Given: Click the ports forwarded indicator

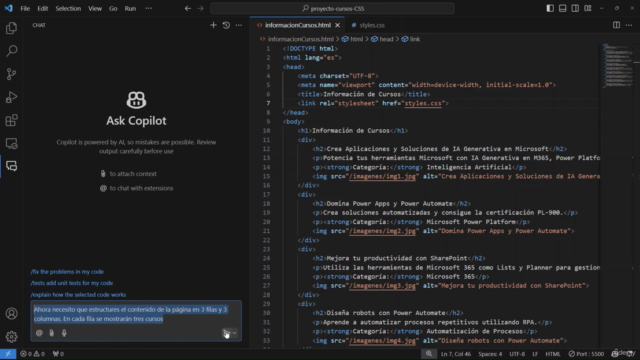Looking at the screenshot, I should point(58,354).
